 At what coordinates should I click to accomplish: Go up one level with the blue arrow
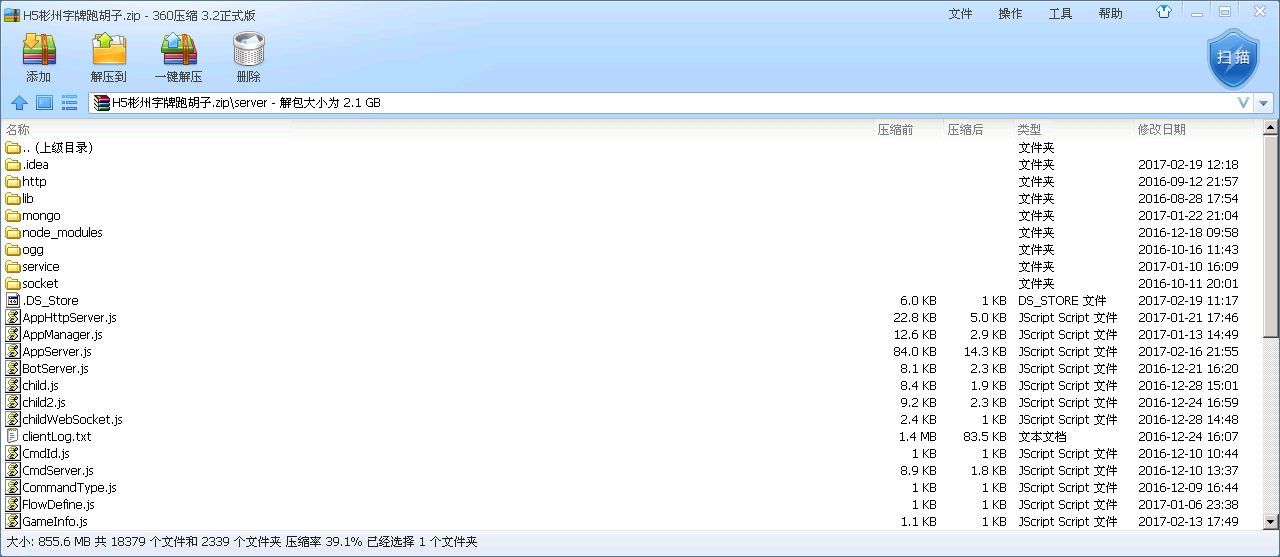(18, 103)
